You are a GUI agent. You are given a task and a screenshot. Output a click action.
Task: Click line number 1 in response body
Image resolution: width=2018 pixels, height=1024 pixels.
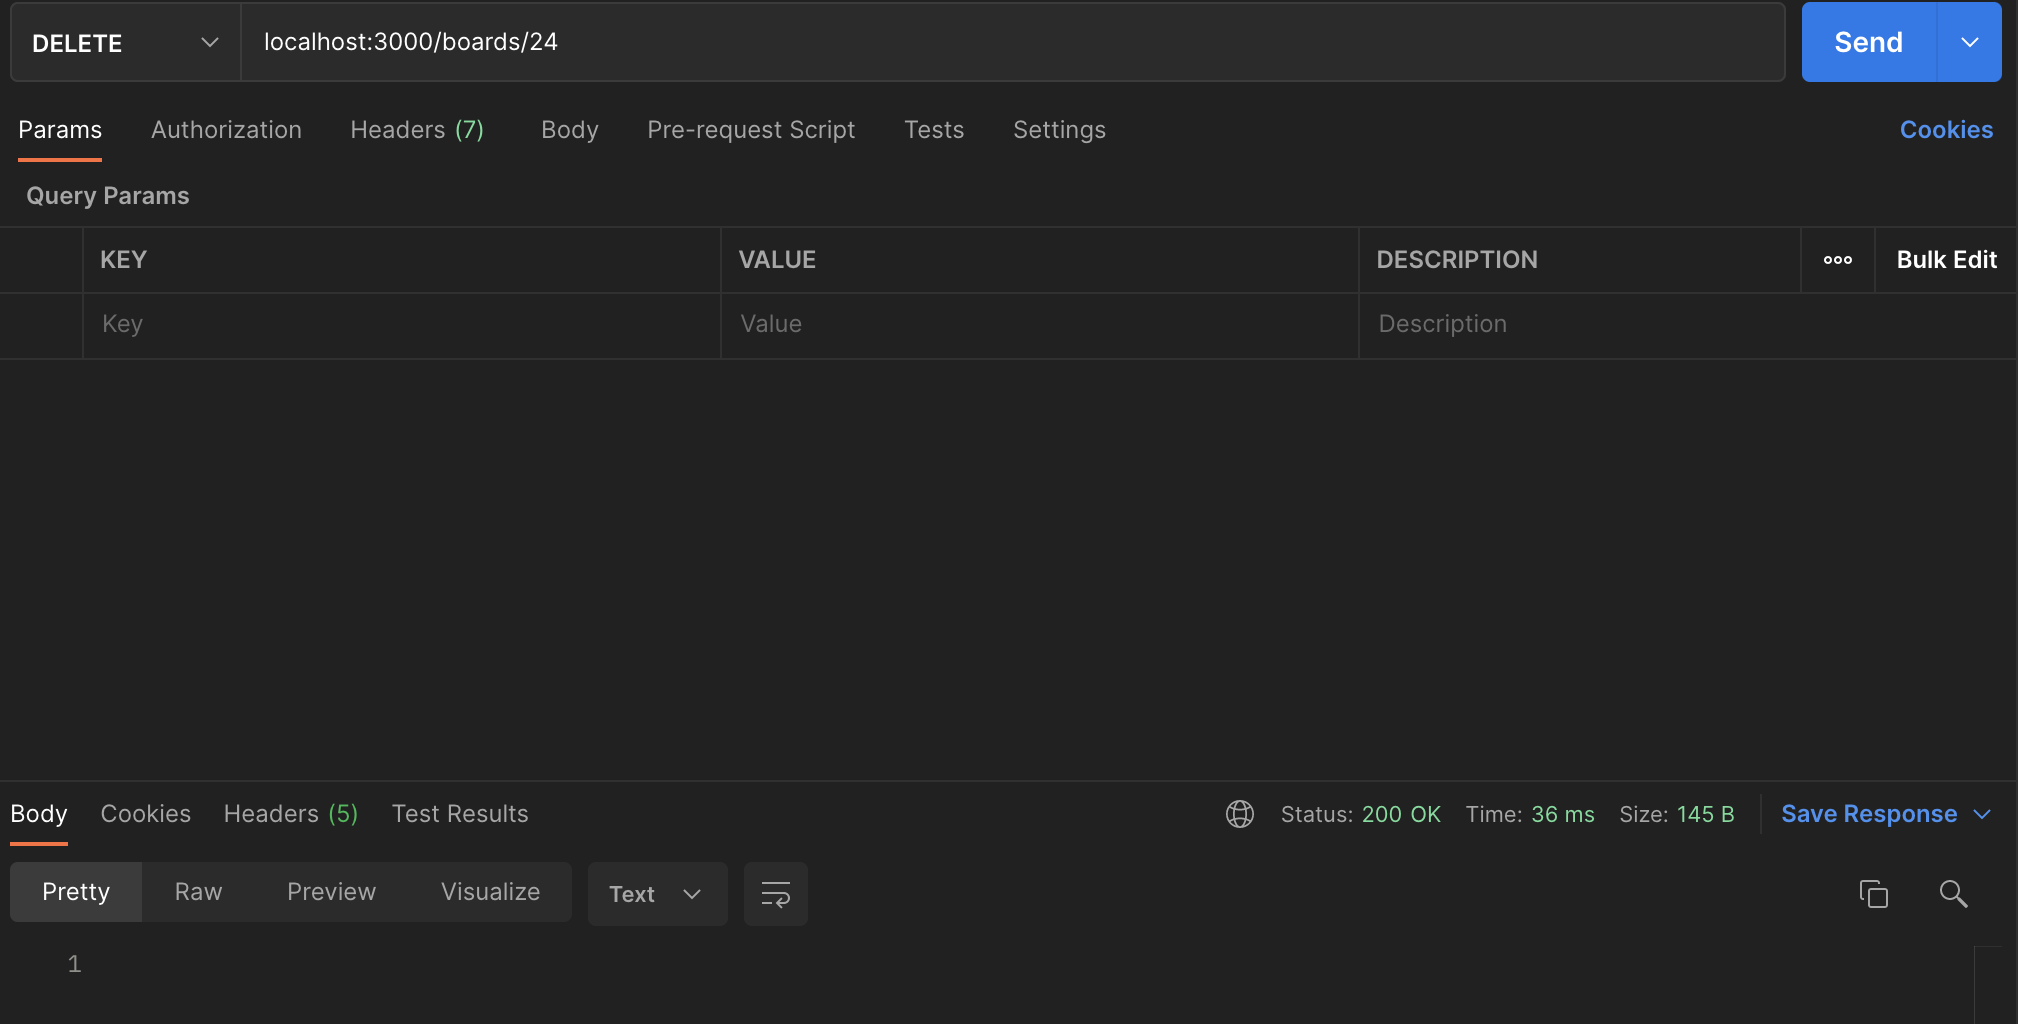[74, 964]
